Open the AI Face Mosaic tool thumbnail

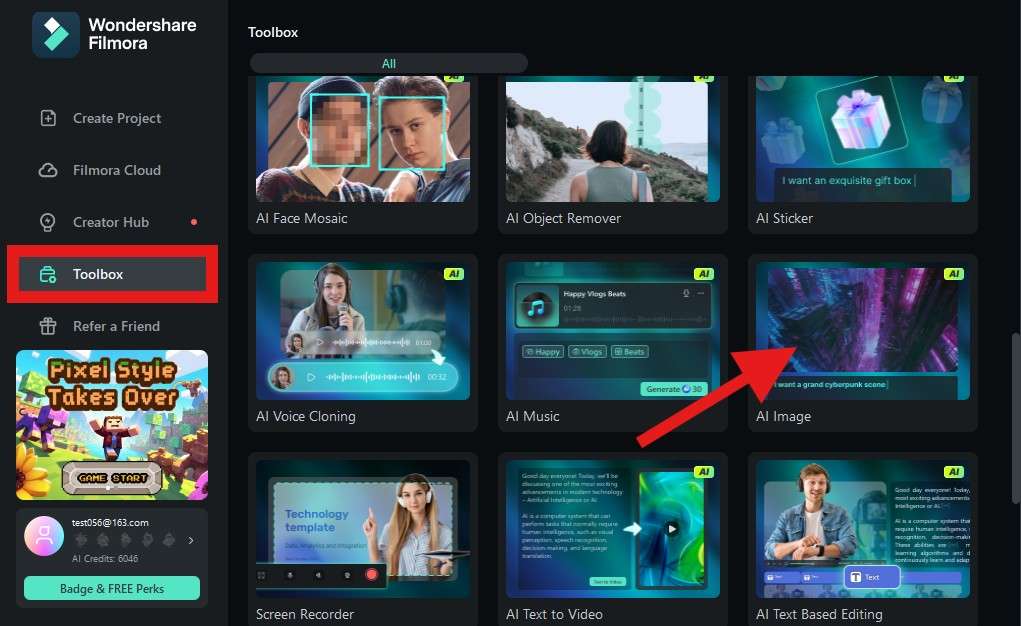pyautogui.click(x=363, y=139)
